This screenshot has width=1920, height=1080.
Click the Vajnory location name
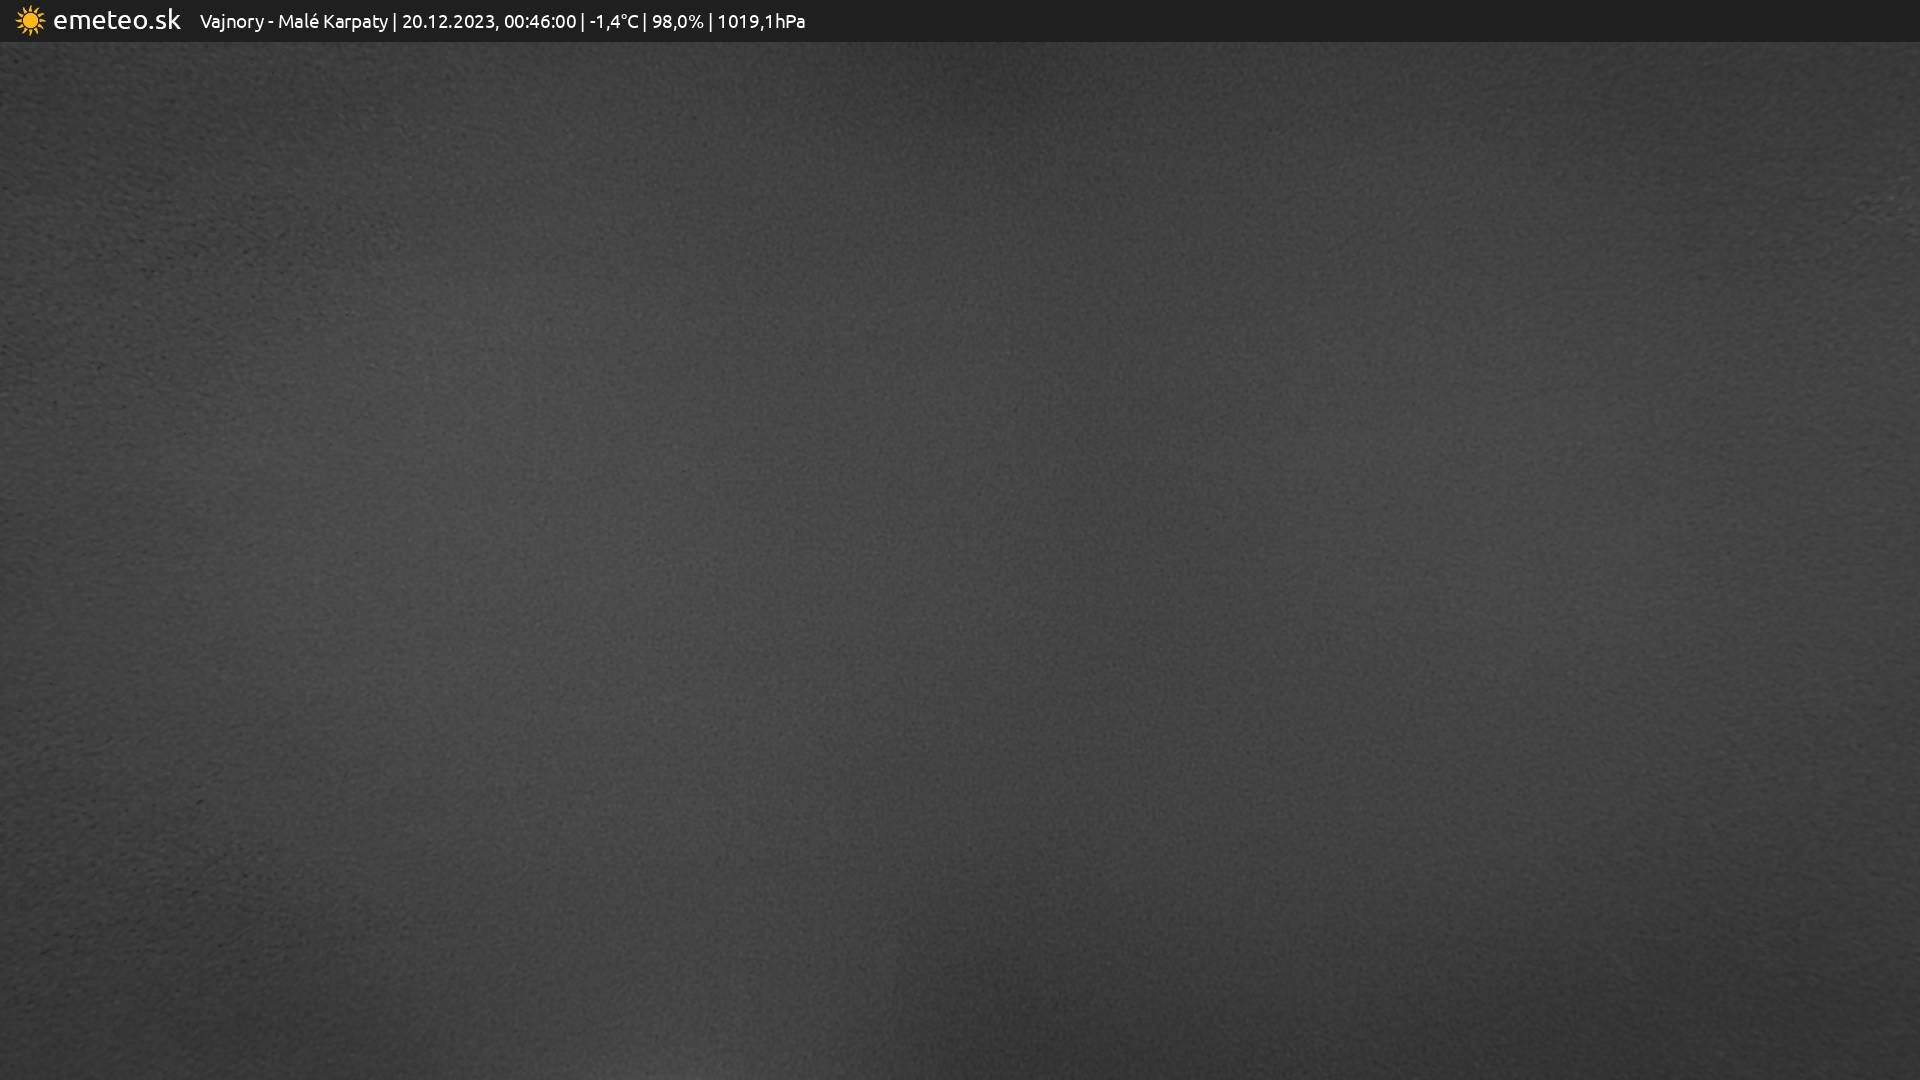point(231,22)
